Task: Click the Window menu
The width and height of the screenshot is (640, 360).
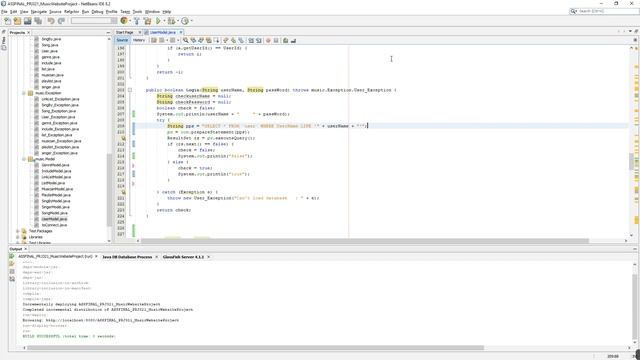Action: tap(152, 12)
